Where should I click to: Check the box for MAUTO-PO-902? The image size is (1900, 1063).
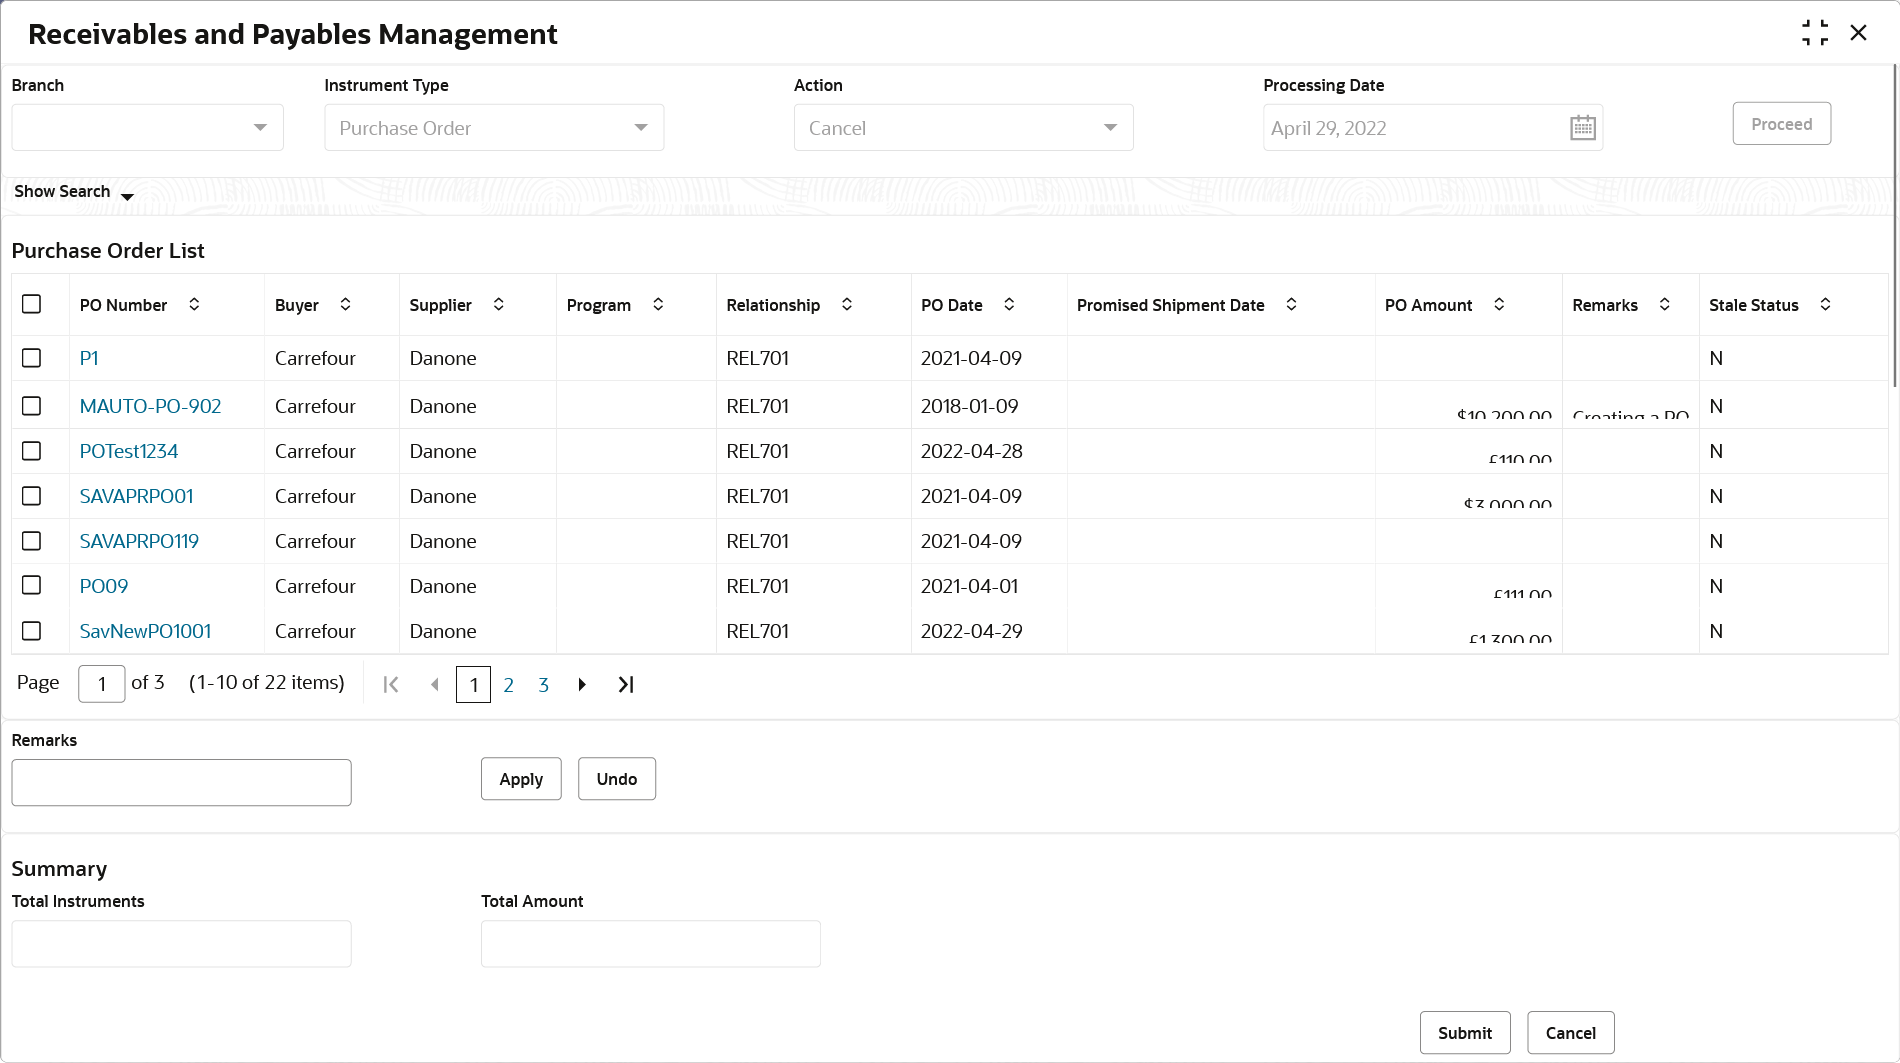(x=32, y=406)
